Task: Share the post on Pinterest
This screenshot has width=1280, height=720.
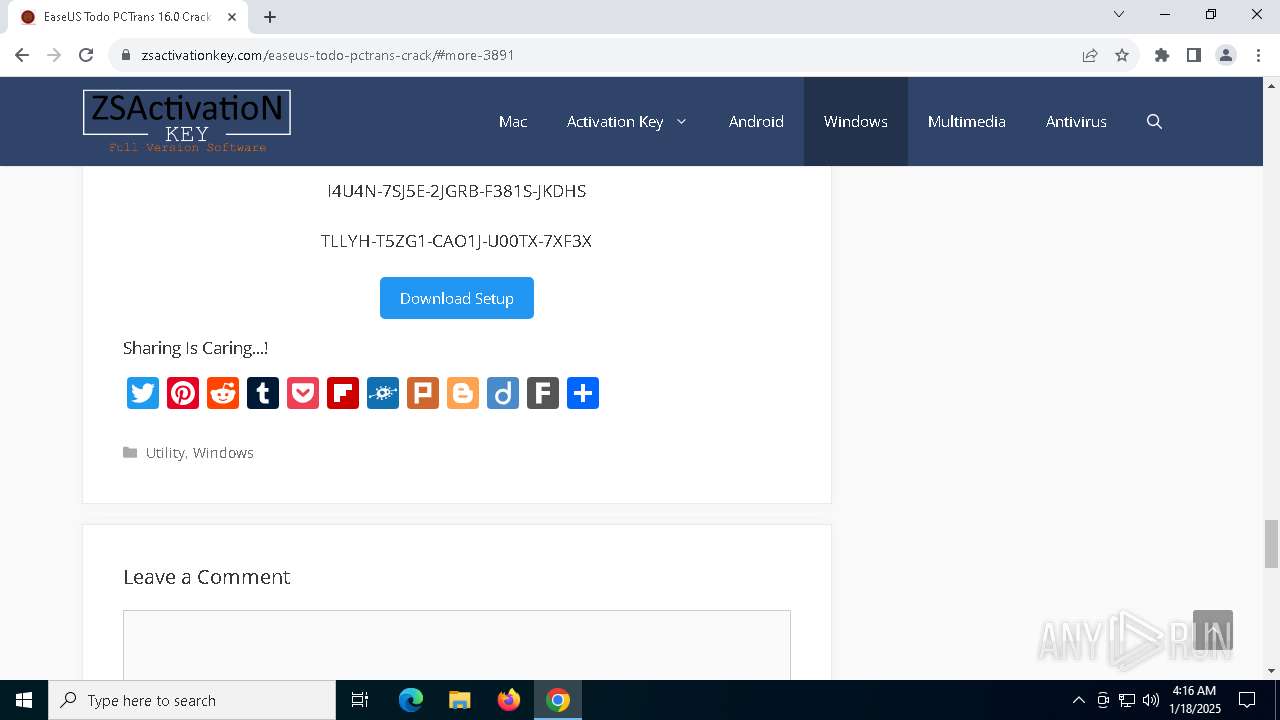Action: click(x=183, y=393)
